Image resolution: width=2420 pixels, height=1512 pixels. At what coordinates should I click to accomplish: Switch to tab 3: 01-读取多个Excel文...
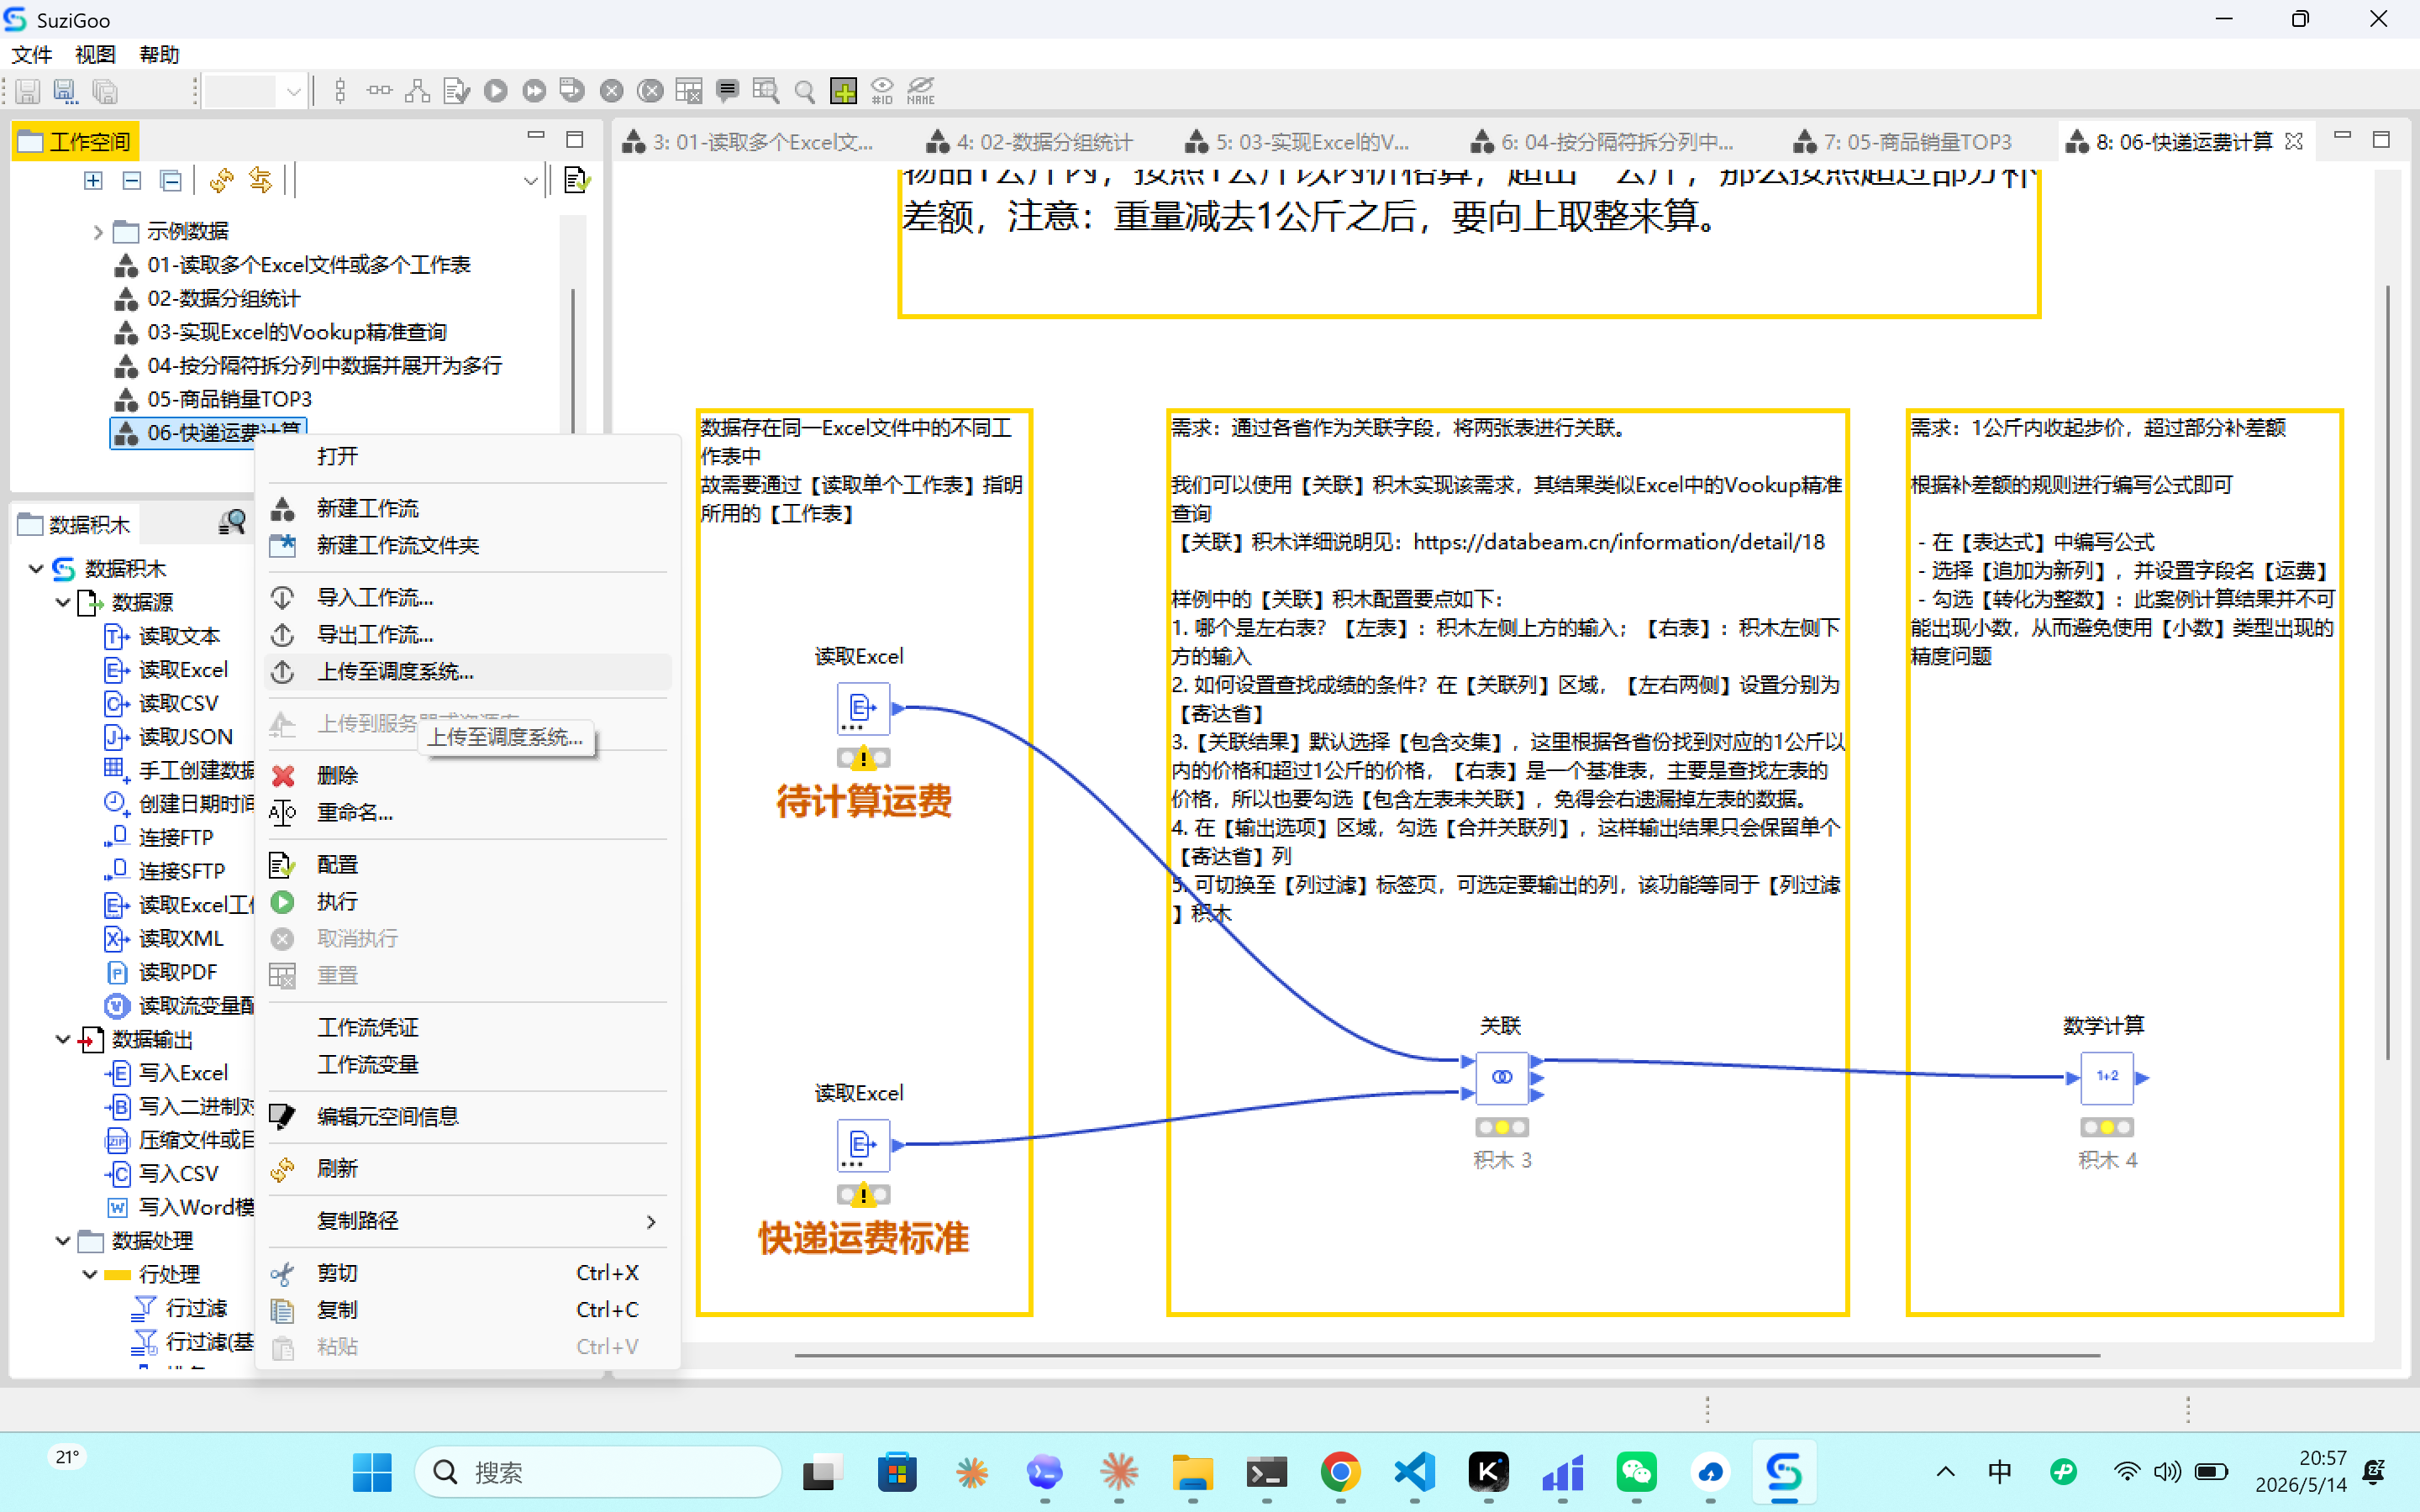point(748,142)
